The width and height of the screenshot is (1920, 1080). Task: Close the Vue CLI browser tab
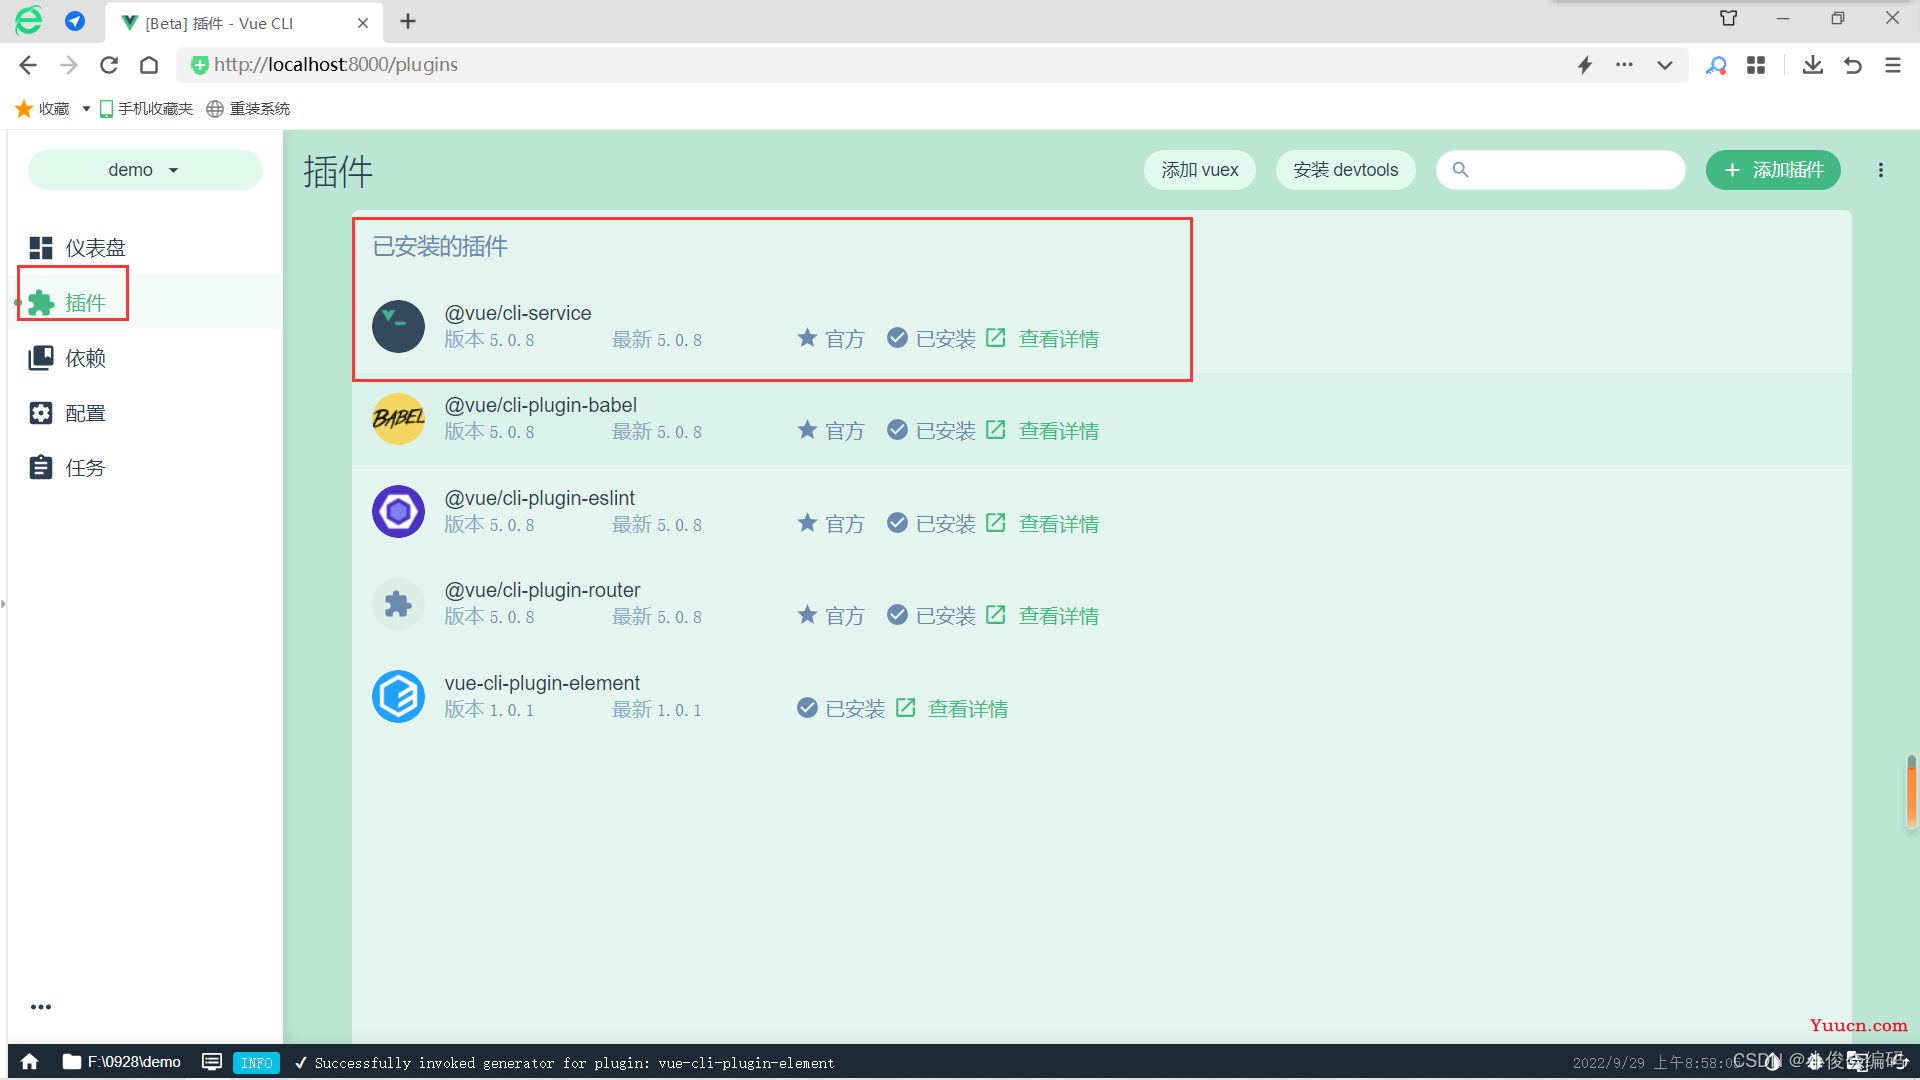coord(363,23)
